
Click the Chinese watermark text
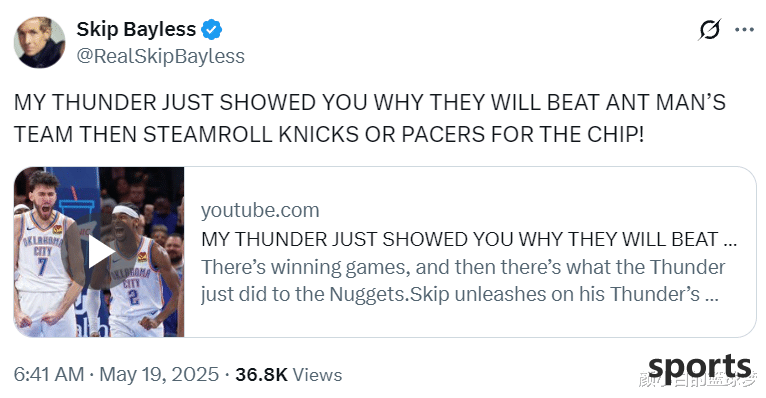[699, 380]
